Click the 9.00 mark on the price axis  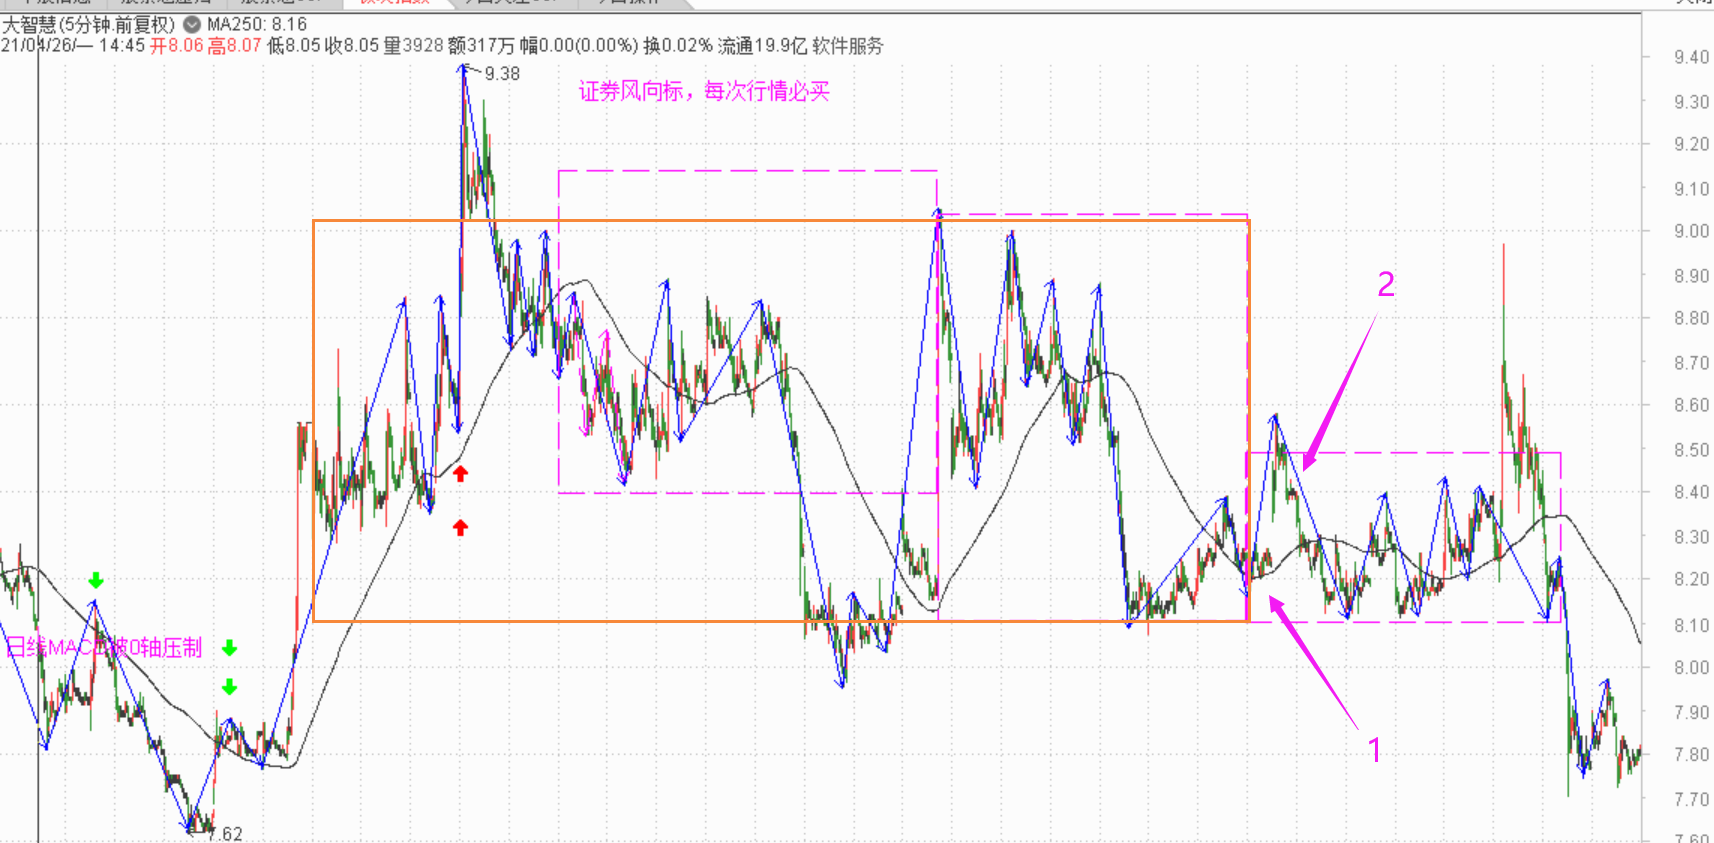pos(1691,231)
